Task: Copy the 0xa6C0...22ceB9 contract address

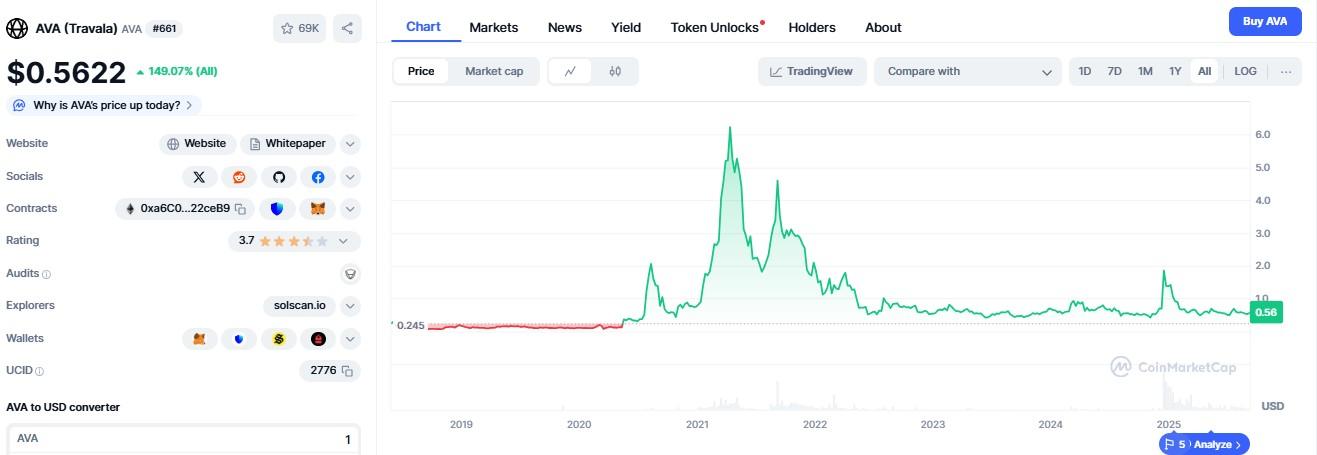Action: point(240,209)
